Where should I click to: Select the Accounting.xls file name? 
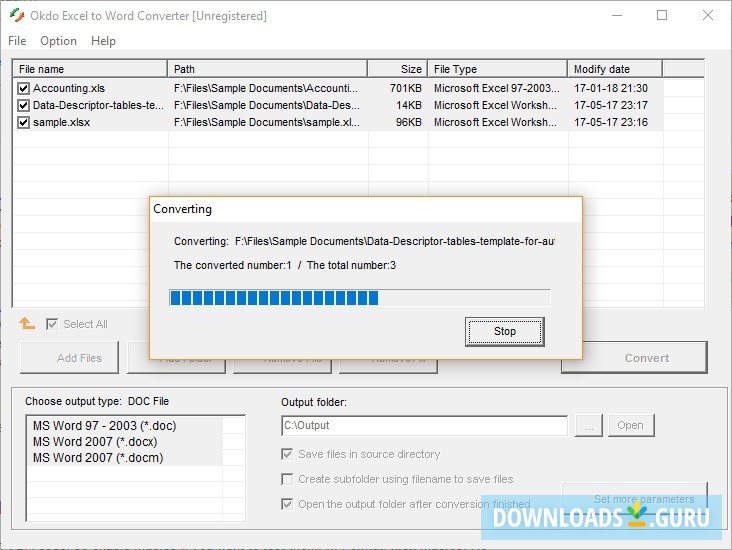(x=69, y=88)
